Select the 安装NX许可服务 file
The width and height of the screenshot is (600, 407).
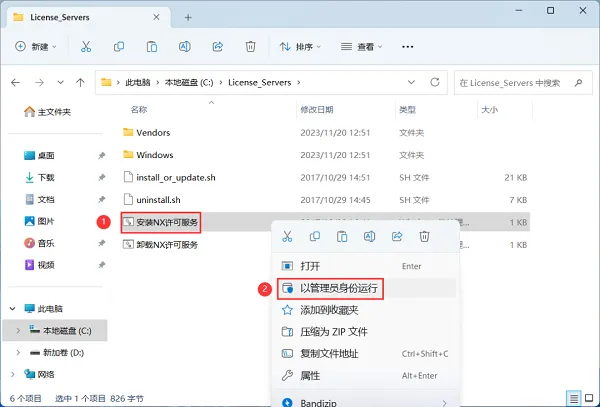point(167,222)
